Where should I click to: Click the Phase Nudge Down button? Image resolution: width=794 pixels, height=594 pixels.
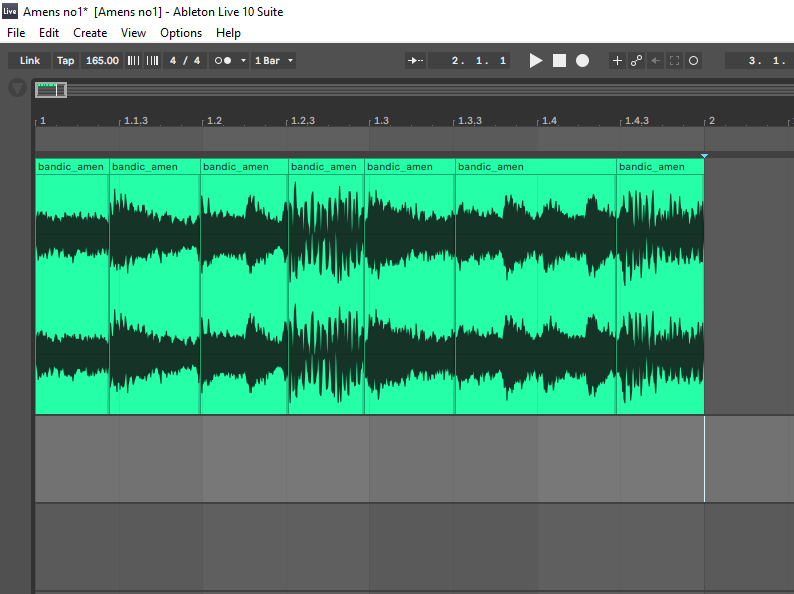[x=133, y=61]
